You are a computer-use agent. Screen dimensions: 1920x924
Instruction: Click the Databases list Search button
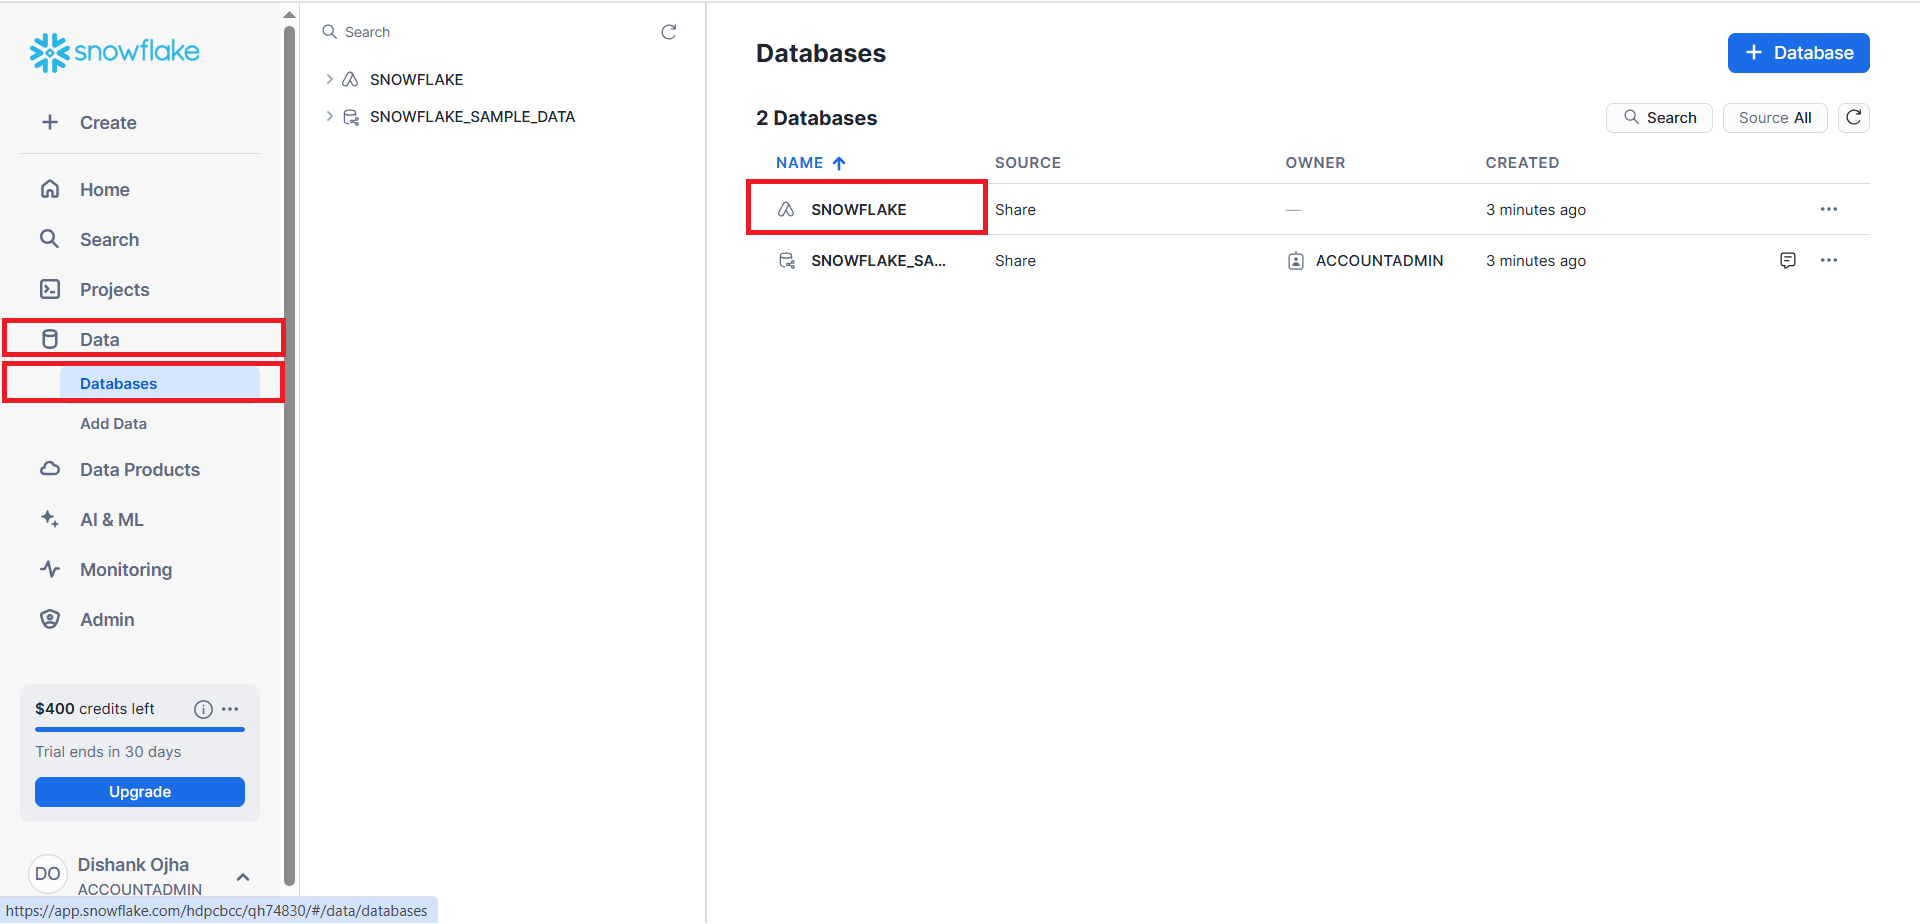coord(1659,118)
